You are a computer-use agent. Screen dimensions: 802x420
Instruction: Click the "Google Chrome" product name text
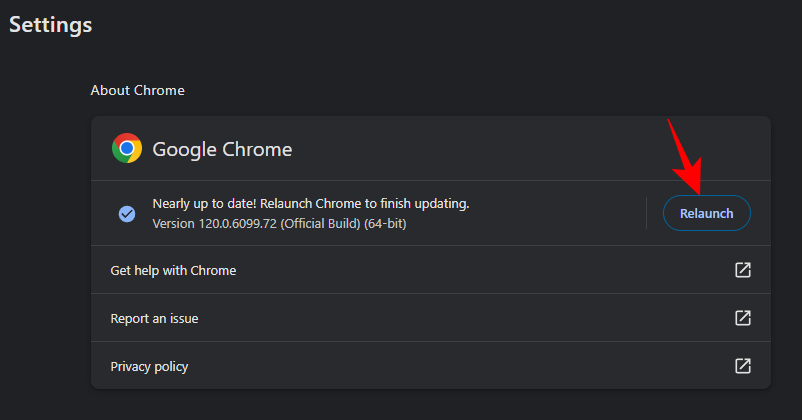click(x=222, y=150)
